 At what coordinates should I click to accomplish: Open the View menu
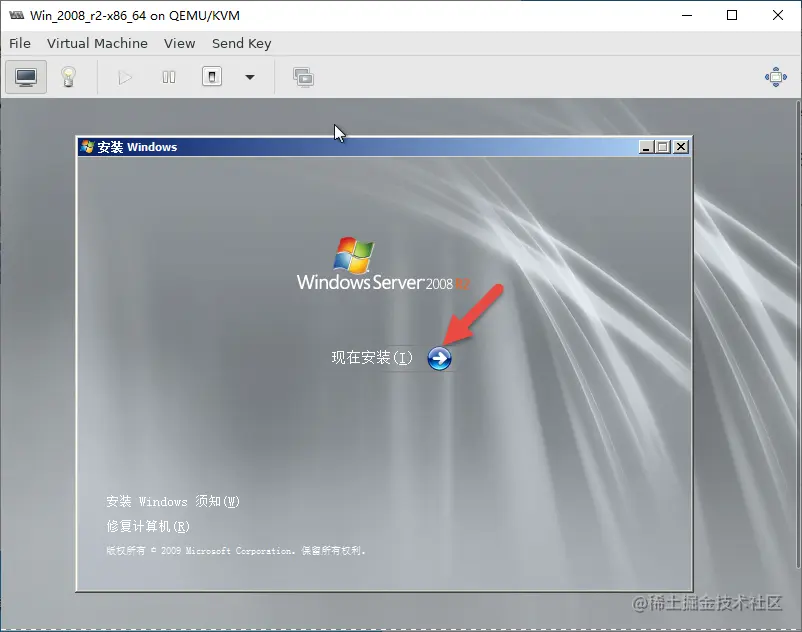(180, 43)
